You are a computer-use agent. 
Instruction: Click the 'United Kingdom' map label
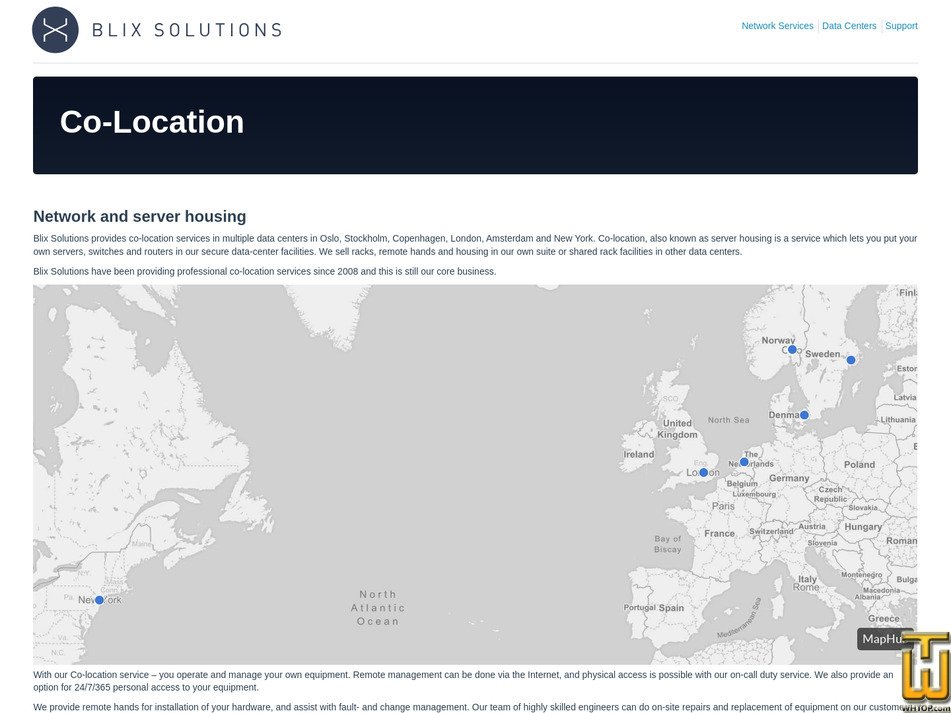click(x=677, y=429)
